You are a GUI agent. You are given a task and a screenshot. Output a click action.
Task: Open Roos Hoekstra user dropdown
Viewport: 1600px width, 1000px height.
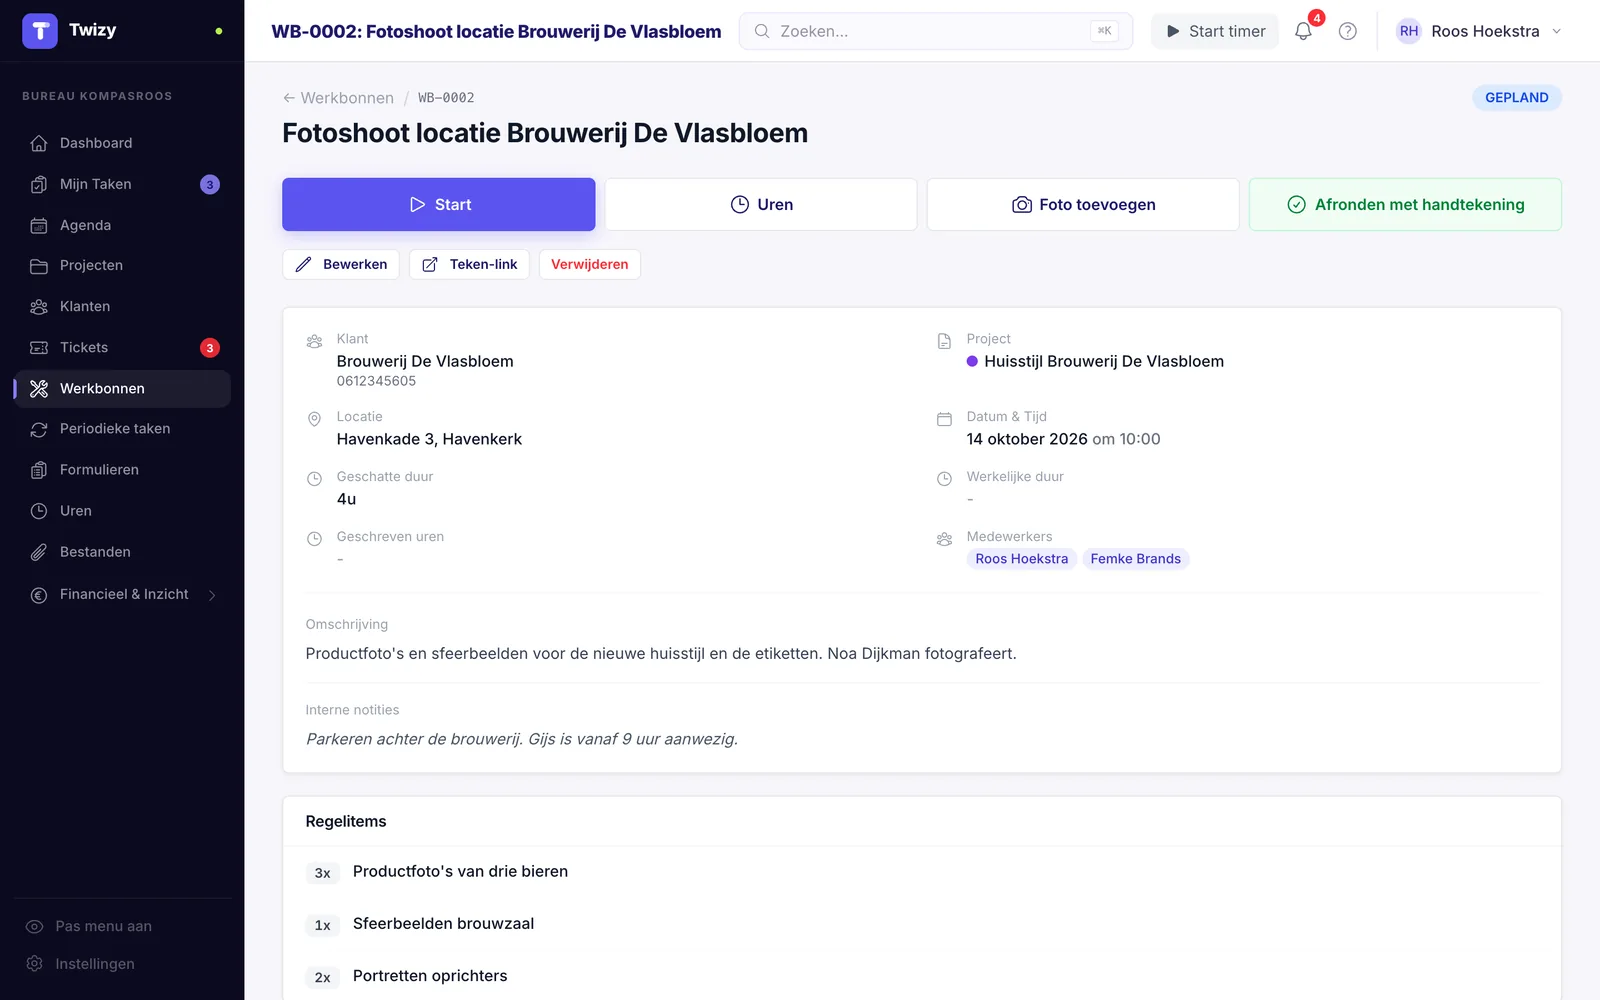tap(1478, 31)
